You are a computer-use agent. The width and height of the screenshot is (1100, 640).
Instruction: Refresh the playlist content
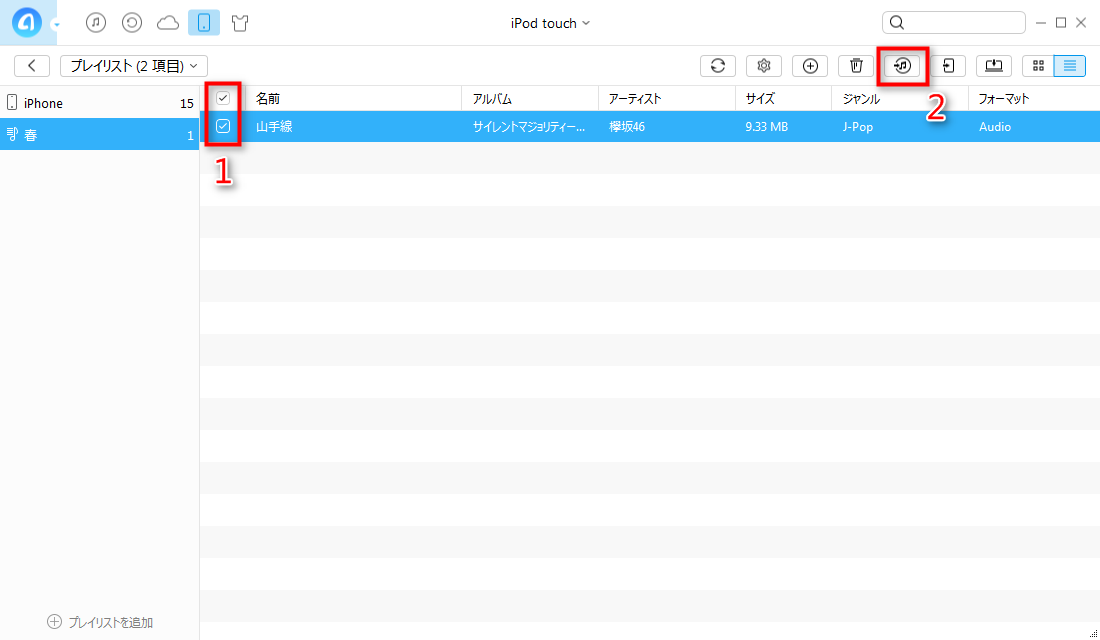(718, 65)
